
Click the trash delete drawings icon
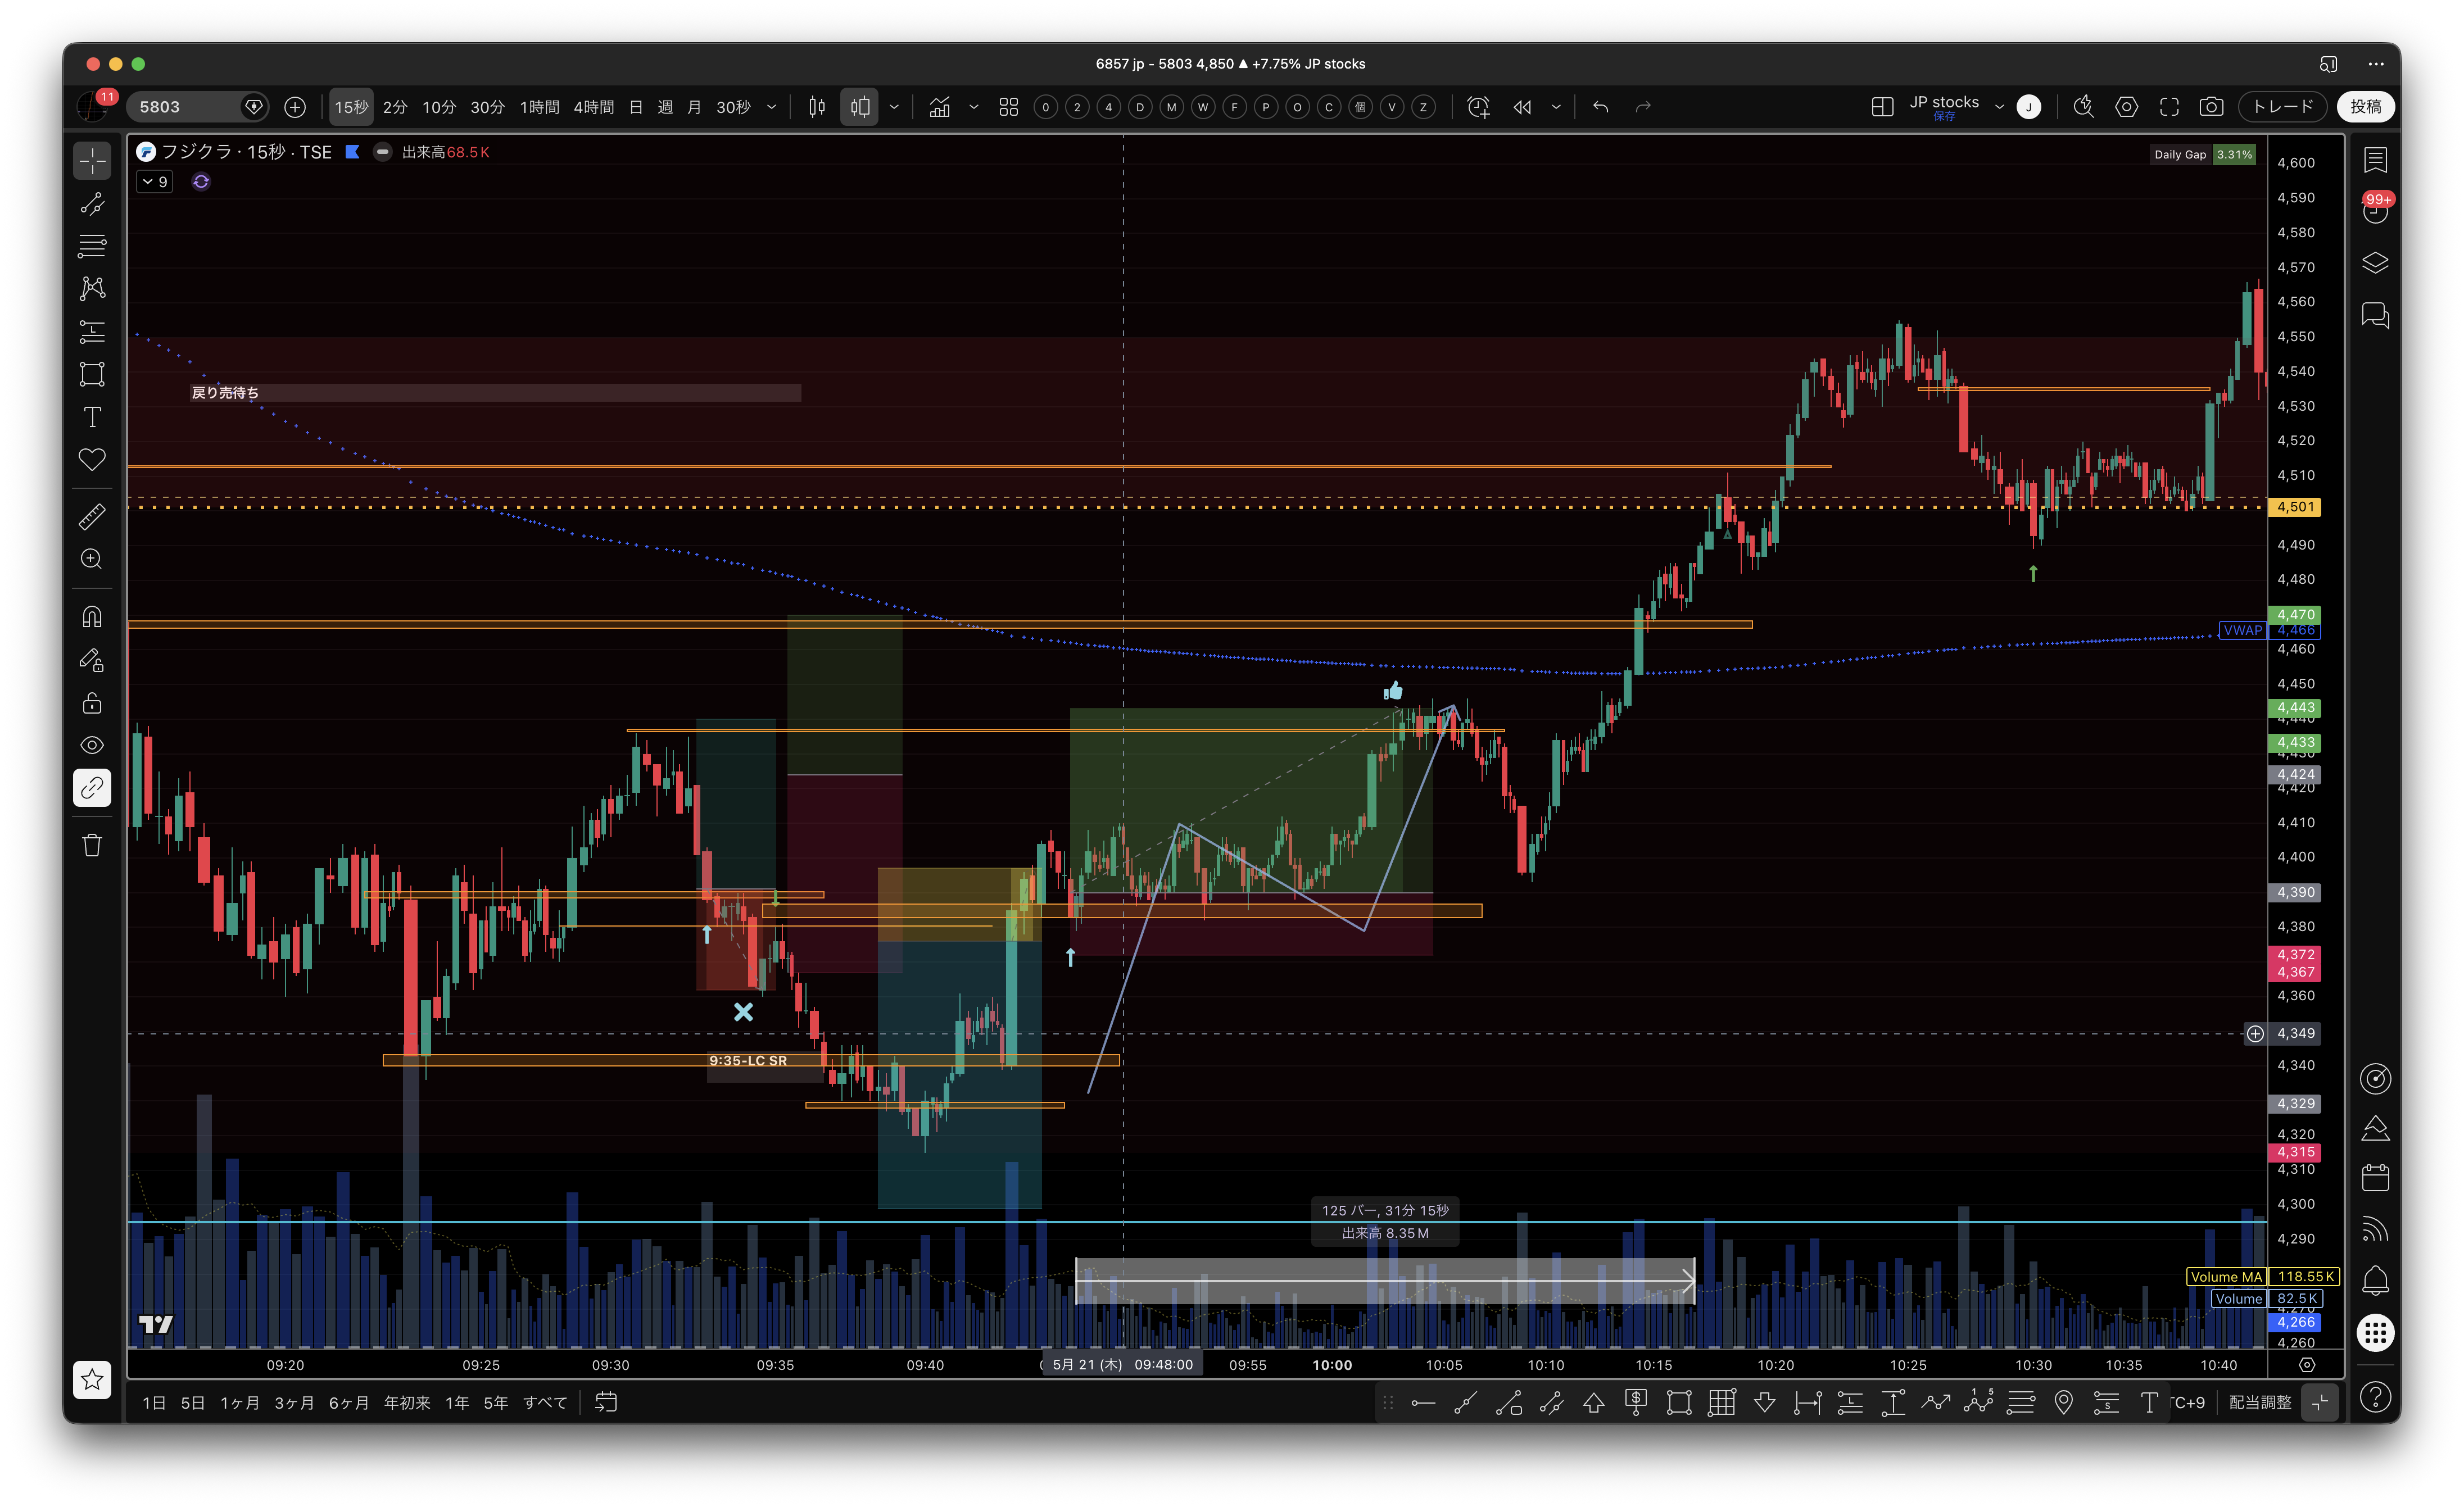pyautogui.click(x=92, y=846)
